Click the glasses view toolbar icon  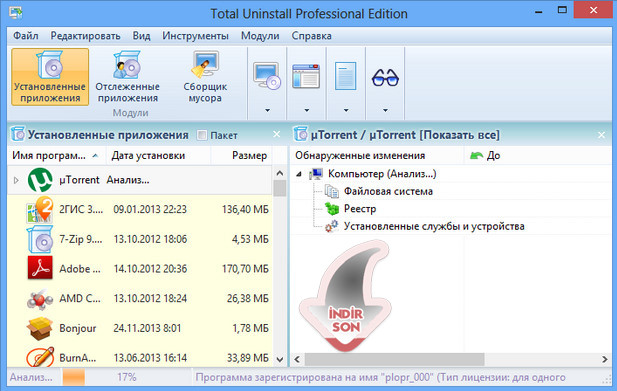tap(385, 77)
